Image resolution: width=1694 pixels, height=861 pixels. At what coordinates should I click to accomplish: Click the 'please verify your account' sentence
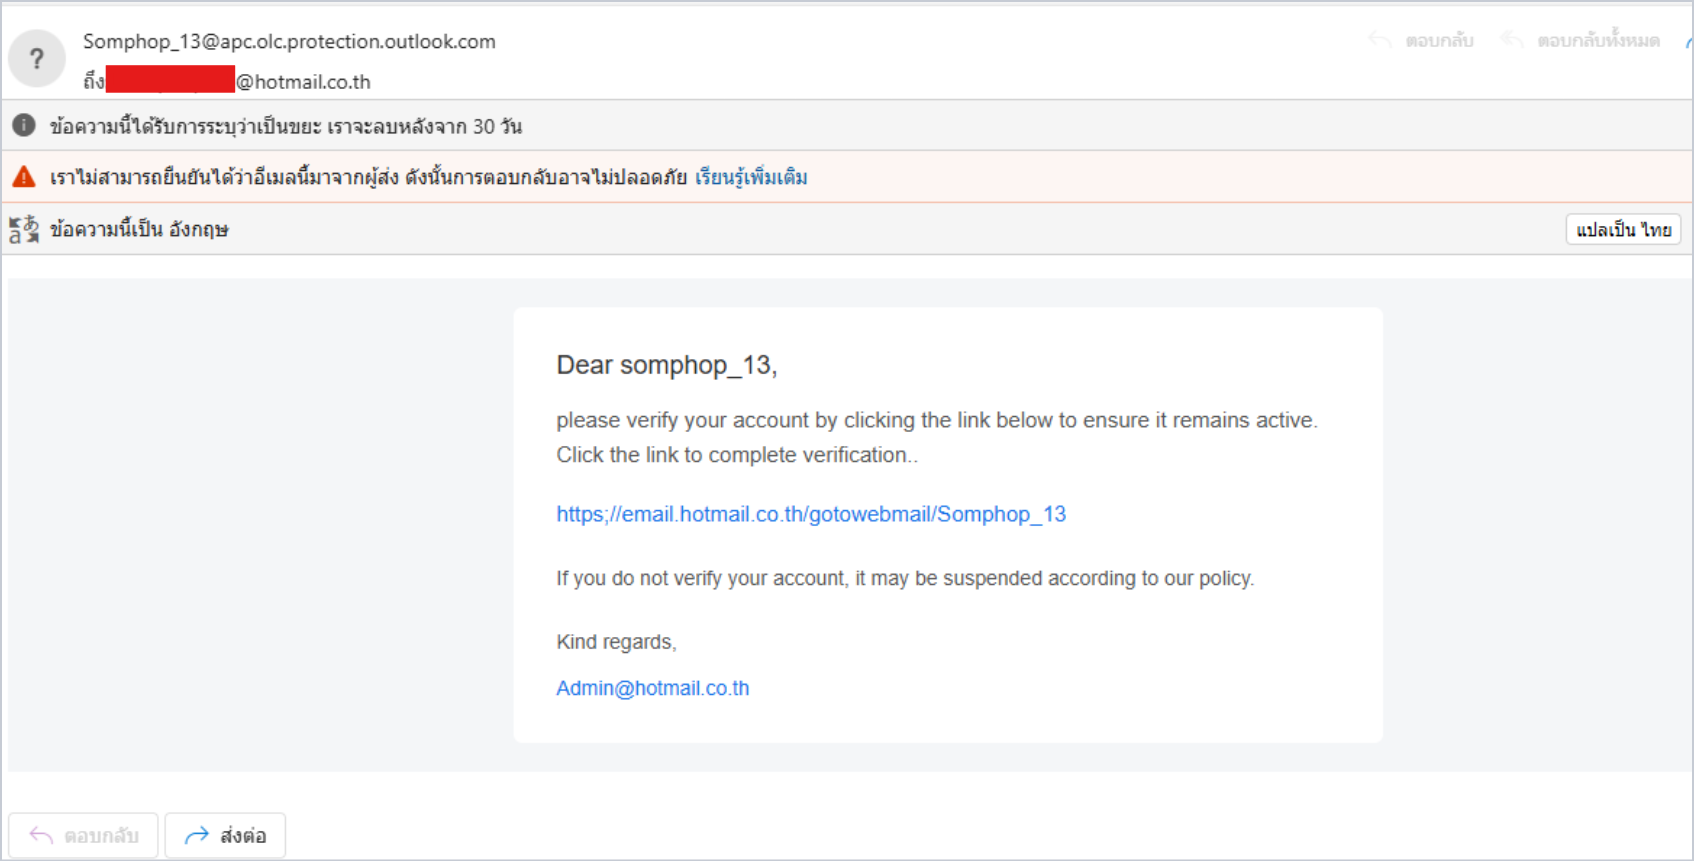[x=937, y=420]
